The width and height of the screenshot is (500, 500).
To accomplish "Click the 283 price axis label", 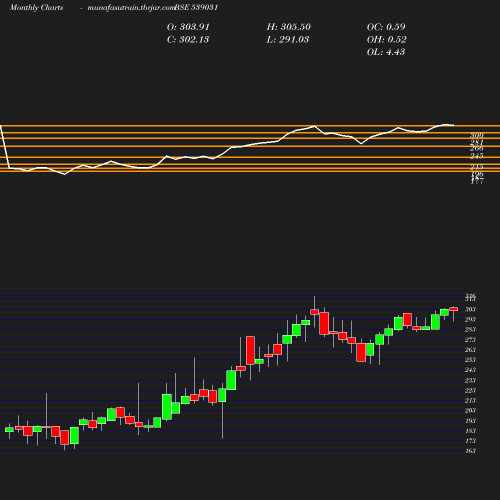I will 470,329.
